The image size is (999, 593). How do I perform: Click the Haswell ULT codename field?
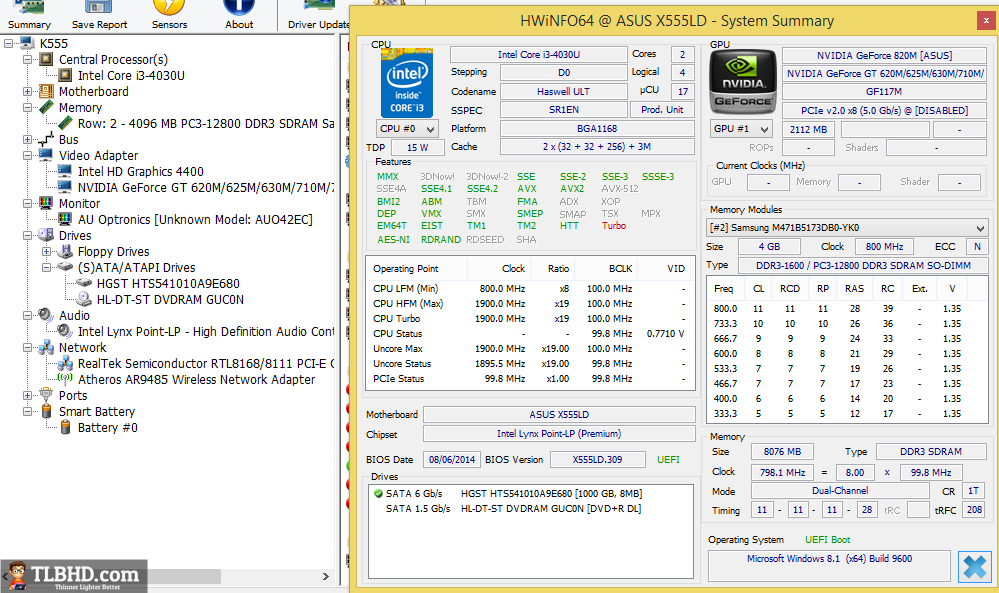click(563, 91)
